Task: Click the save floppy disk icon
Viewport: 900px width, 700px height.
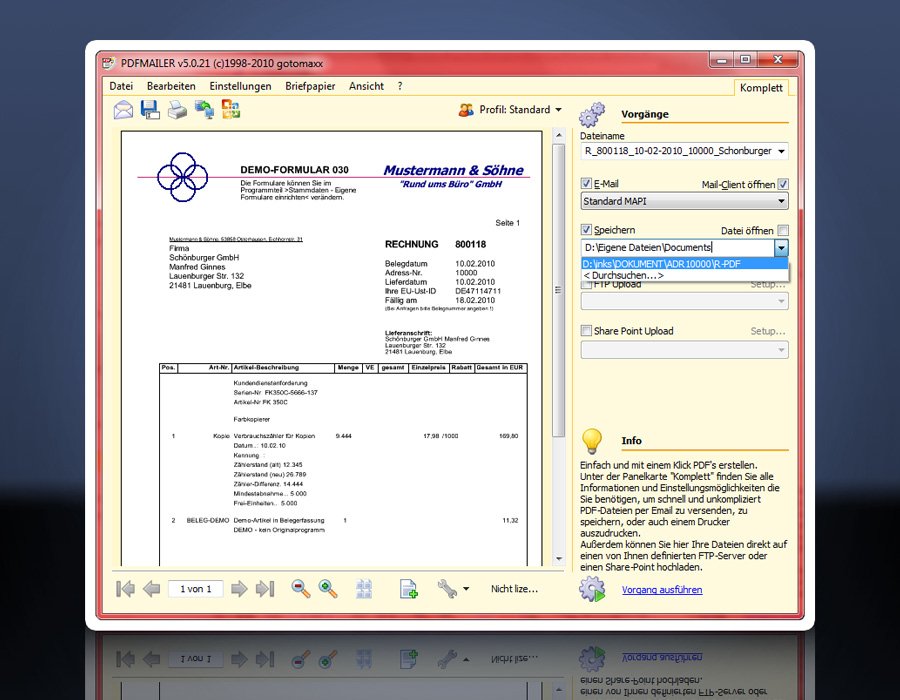Action: point(150,109)
